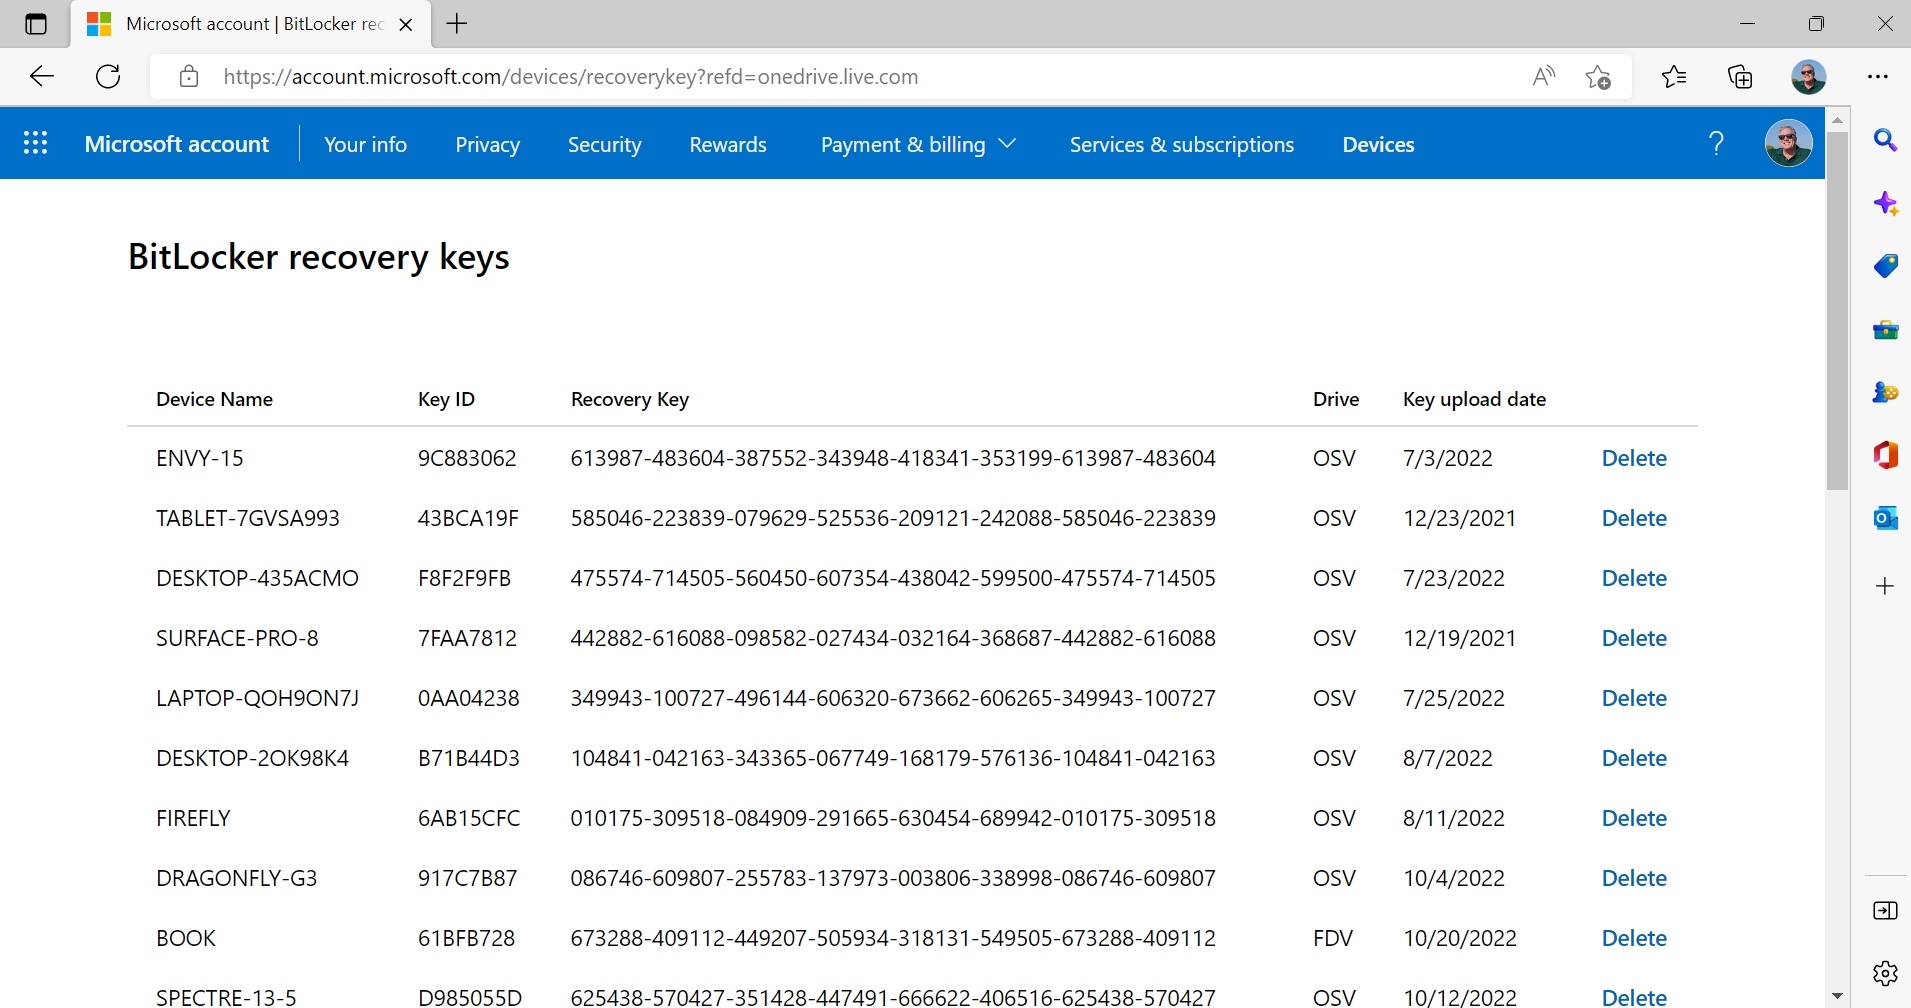Click the Read aloud icon in the address bar

(x=1543, y=77)
